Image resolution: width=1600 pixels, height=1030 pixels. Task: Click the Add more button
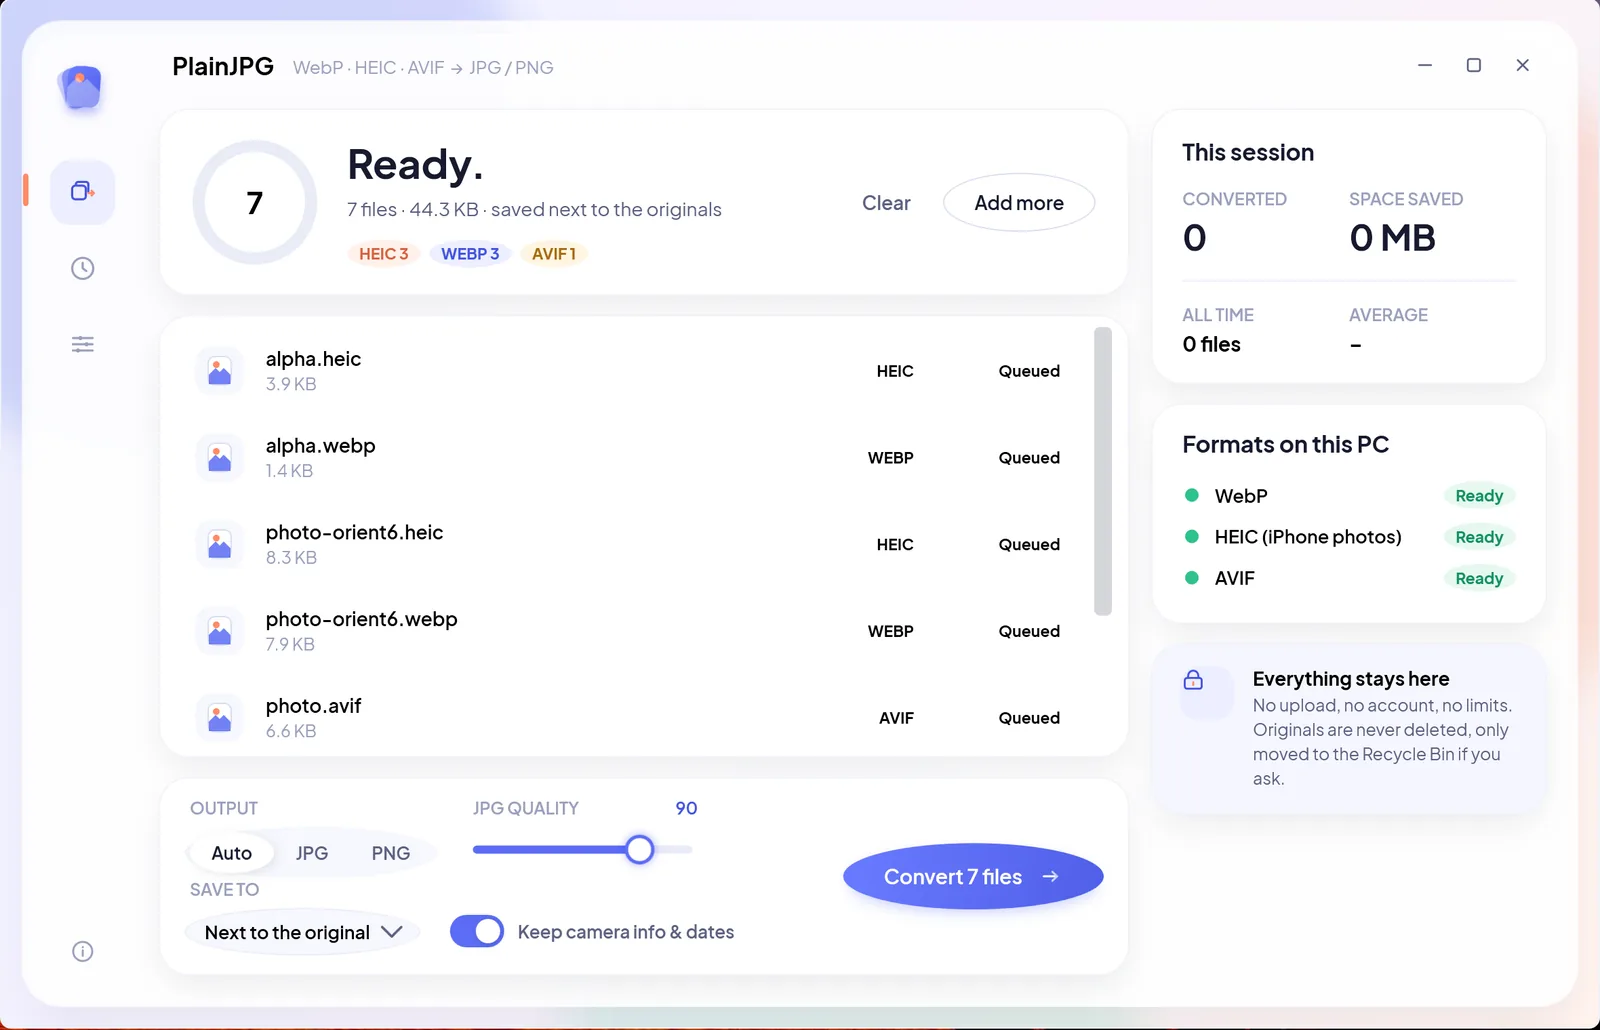1019,203
